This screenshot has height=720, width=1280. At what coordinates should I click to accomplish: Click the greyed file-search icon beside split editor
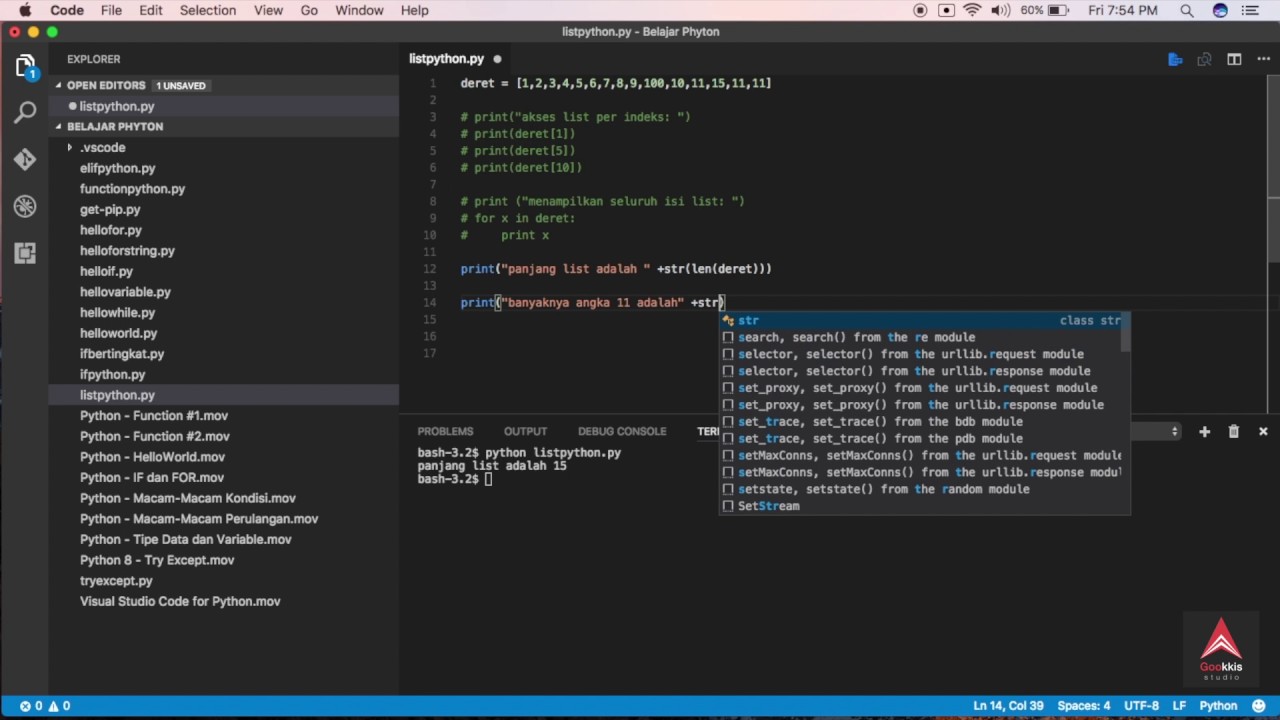(1205, 59)
